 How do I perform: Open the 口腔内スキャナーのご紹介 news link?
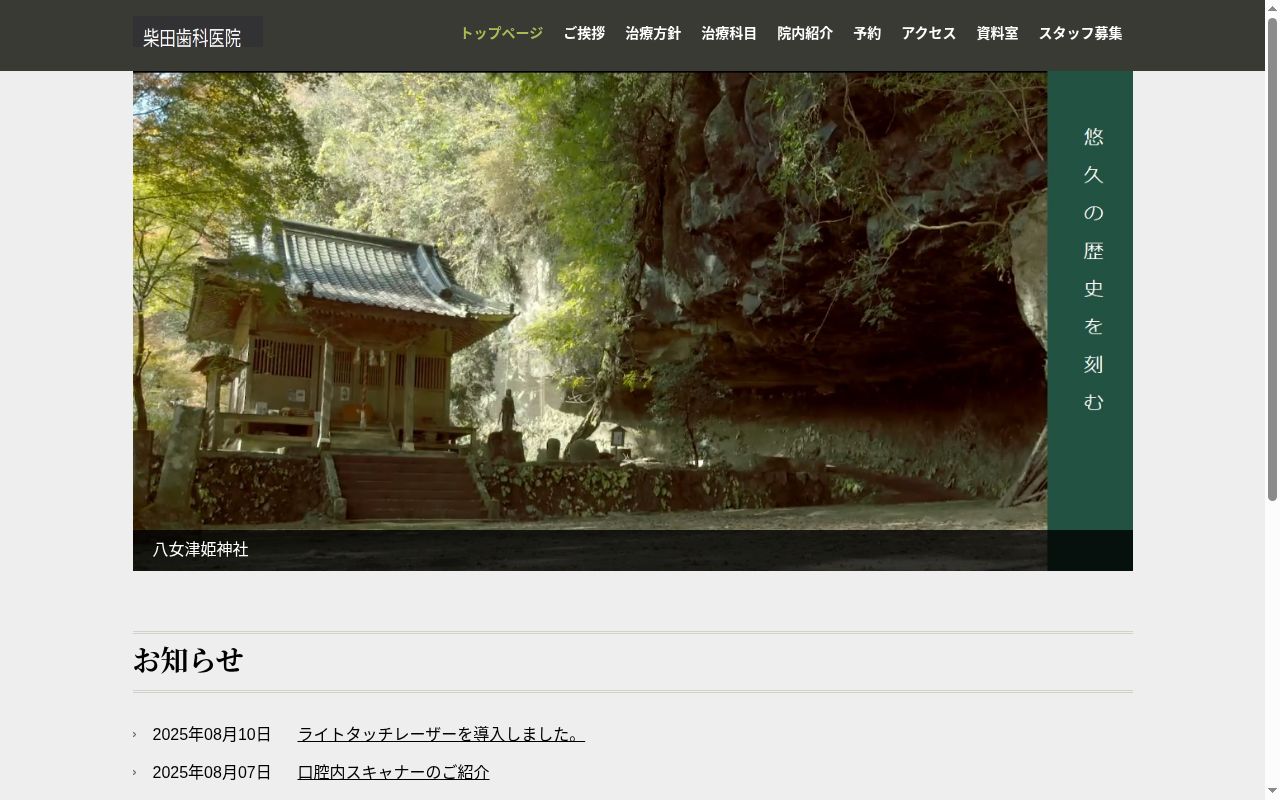(394, 772)
